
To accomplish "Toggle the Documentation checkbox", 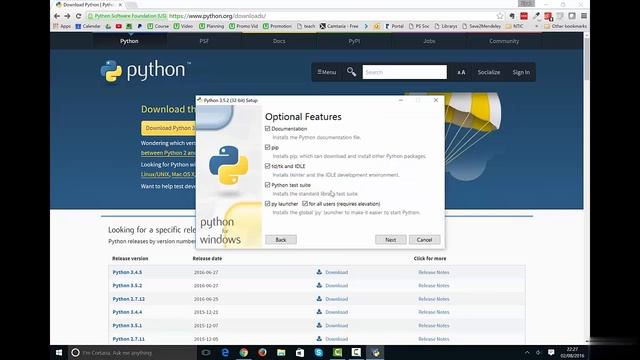I will (x=268, y=129).
